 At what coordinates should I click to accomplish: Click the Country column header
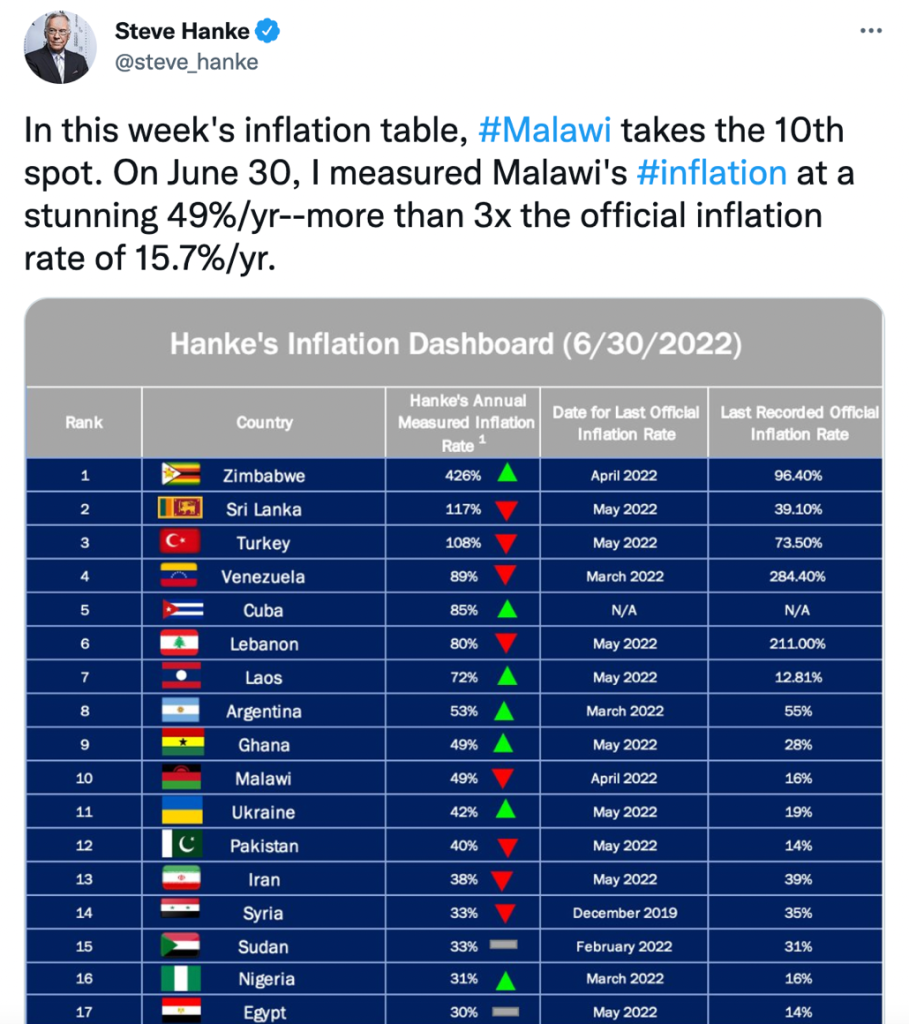coord(264,423)
